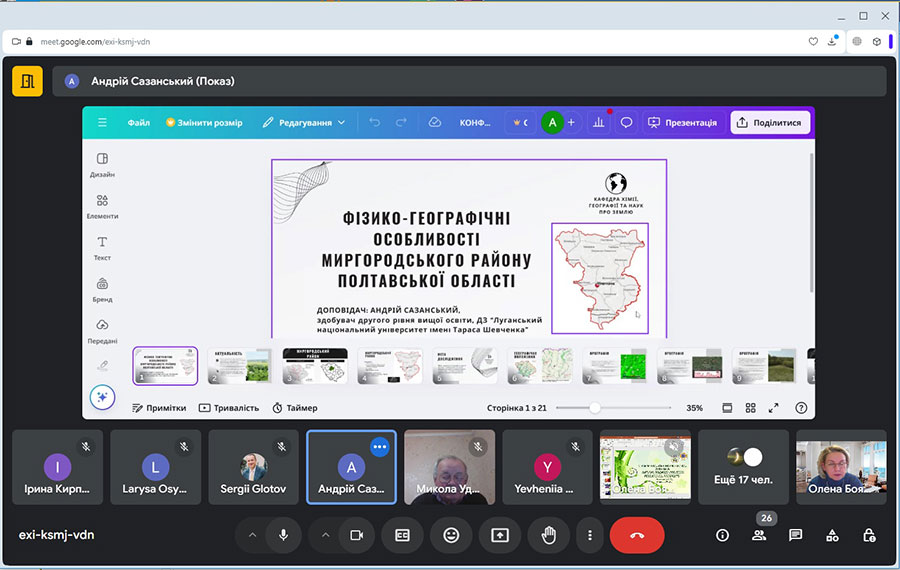Image resolution: width=900 pixels, height=570 pixels.
Task: Click the zoom slider at 35%
Action: pyautogui.click(x=595, y=408)
